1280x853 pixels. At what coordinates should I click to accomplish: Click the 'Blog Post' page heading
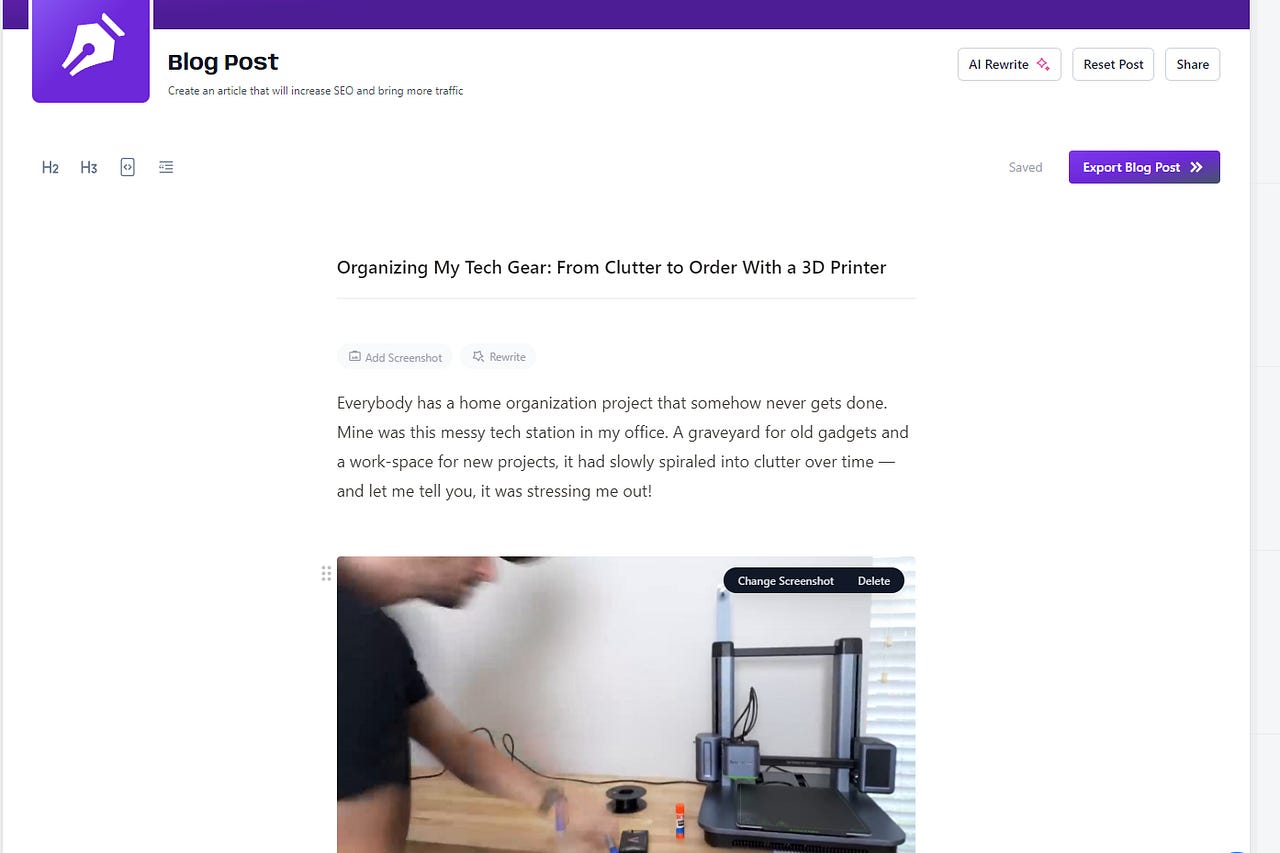click(x=223, y=62)
